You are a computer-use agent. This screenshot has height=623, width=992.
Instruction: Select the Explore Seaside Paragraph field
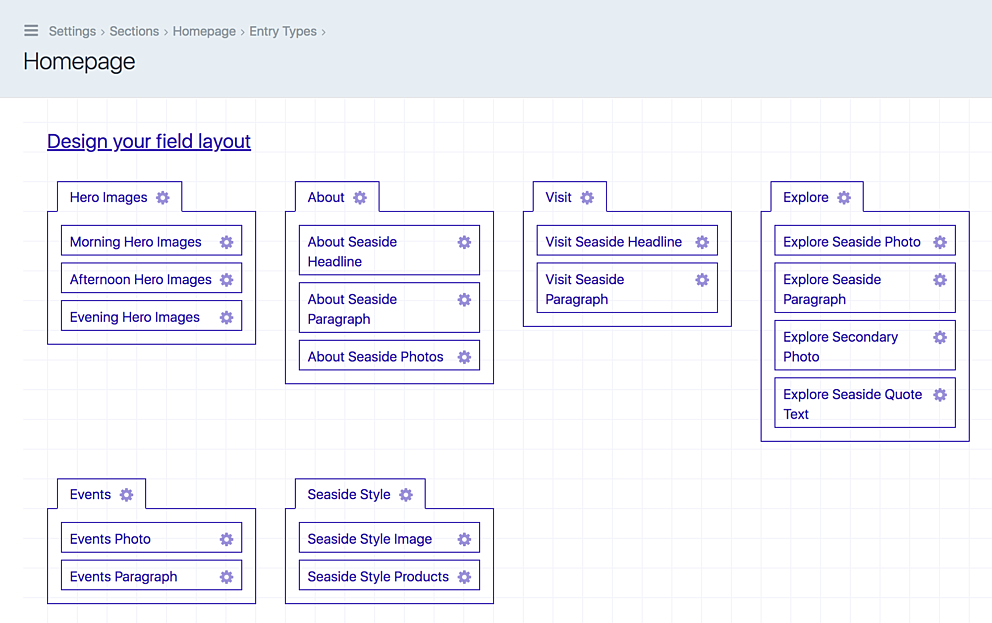(865, 288)
